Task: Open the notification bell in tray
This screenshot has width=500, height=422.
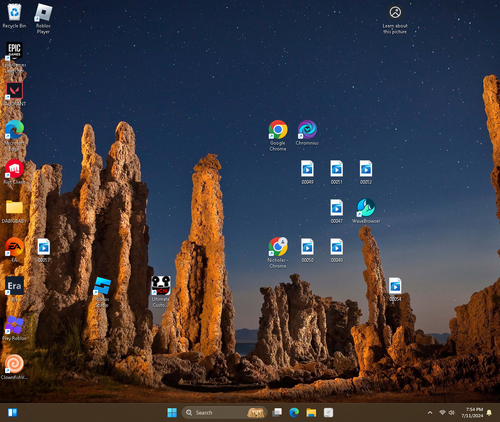Action: 489,413
